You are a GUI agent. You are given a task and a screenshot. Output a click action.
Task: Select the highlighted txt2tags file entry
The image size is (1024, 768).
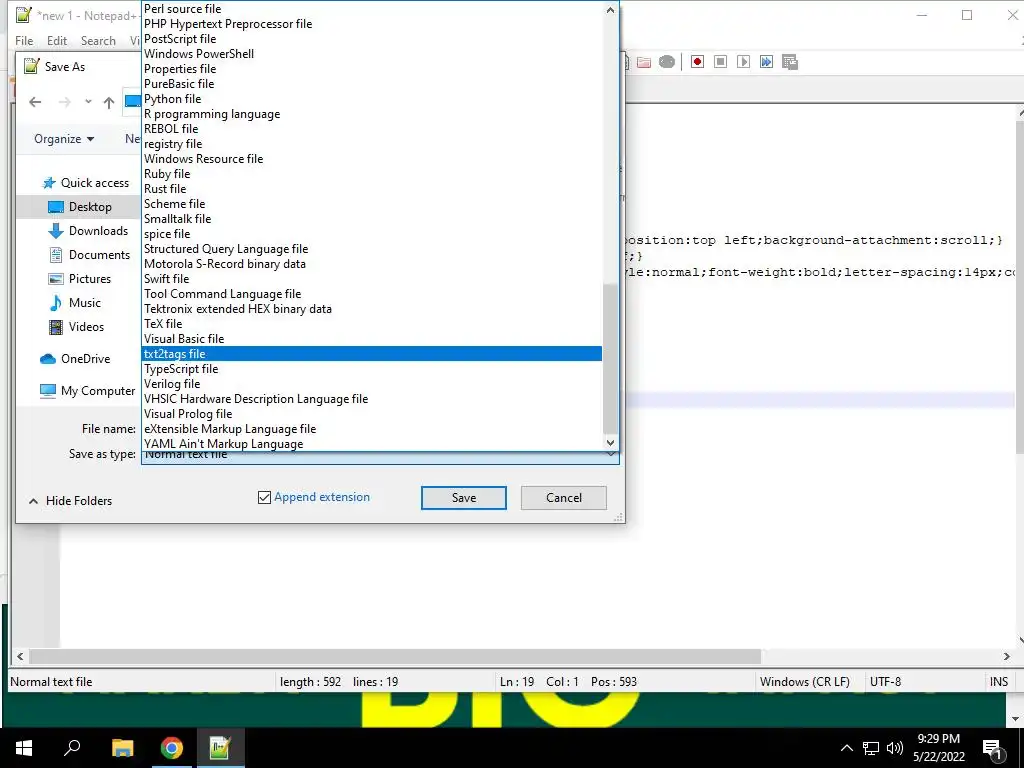coord(372,354)
